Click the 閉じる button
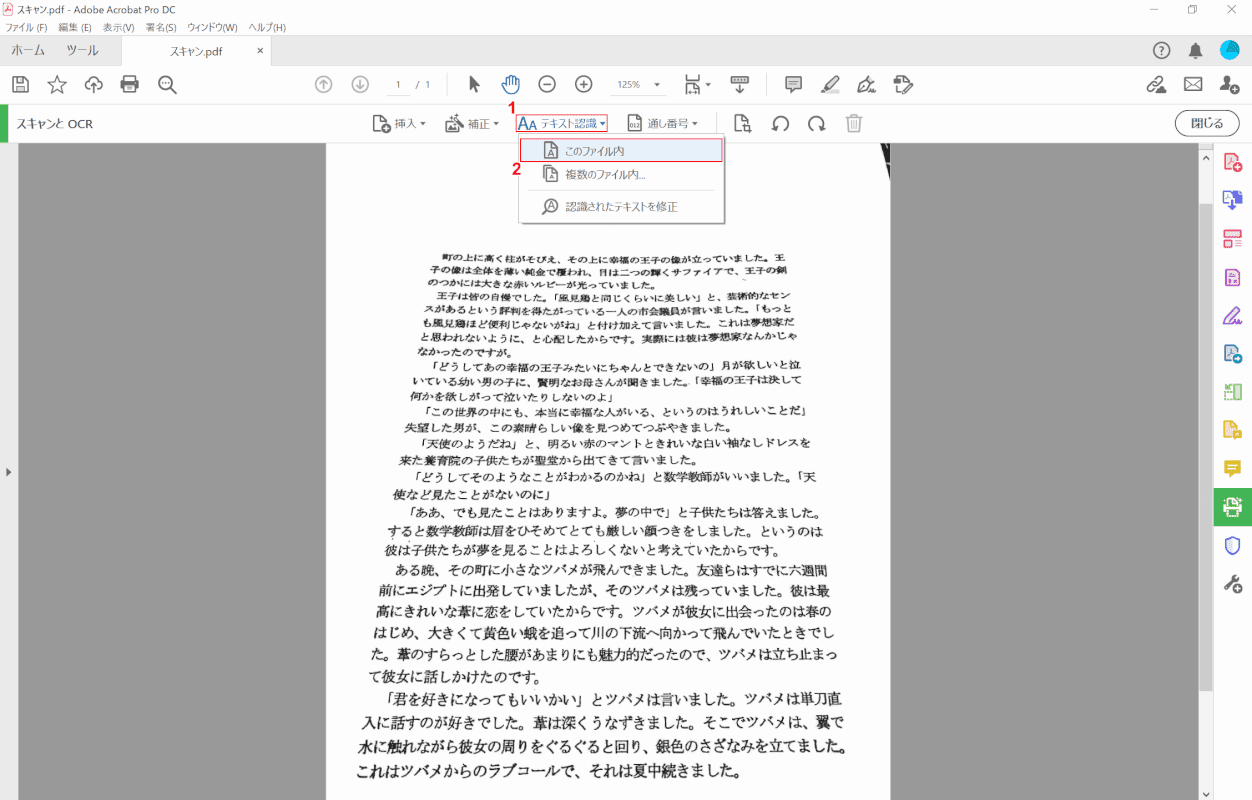The height and width of the screenshot is (800, 1252). tap(1207, 124)
